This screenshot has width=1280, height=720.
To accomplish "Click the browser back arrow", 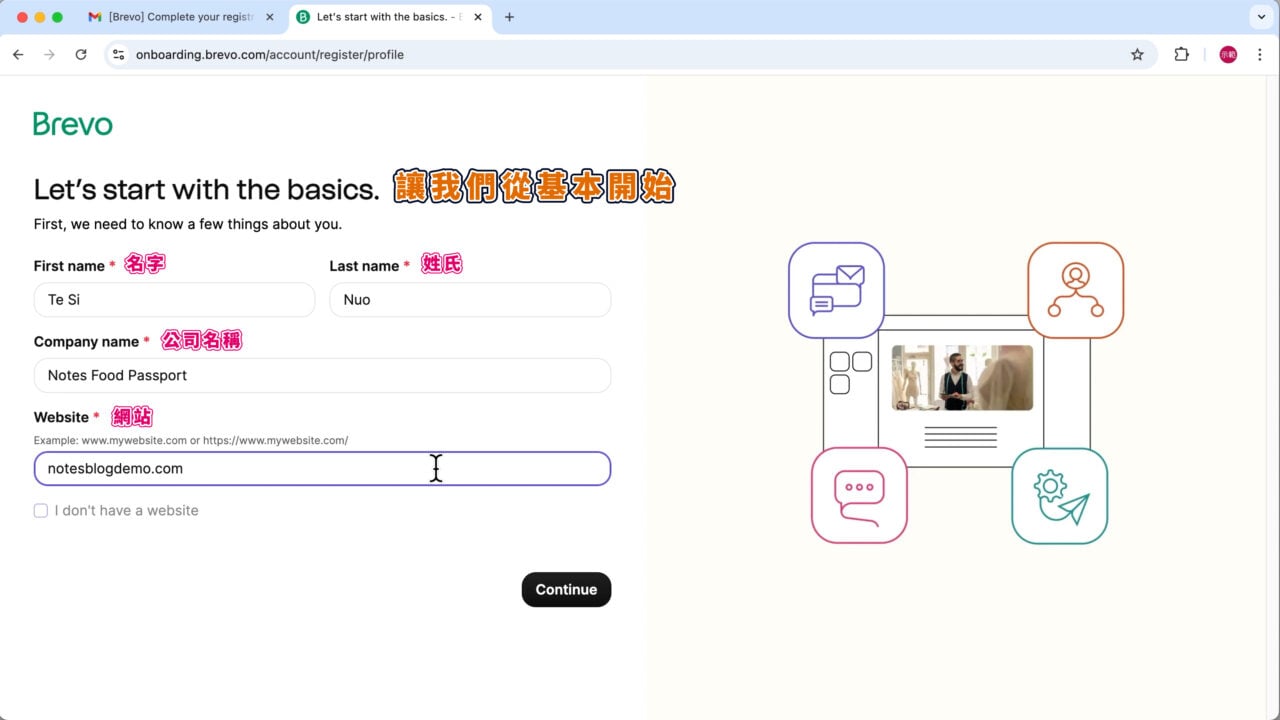I will (x=17, y=54).
